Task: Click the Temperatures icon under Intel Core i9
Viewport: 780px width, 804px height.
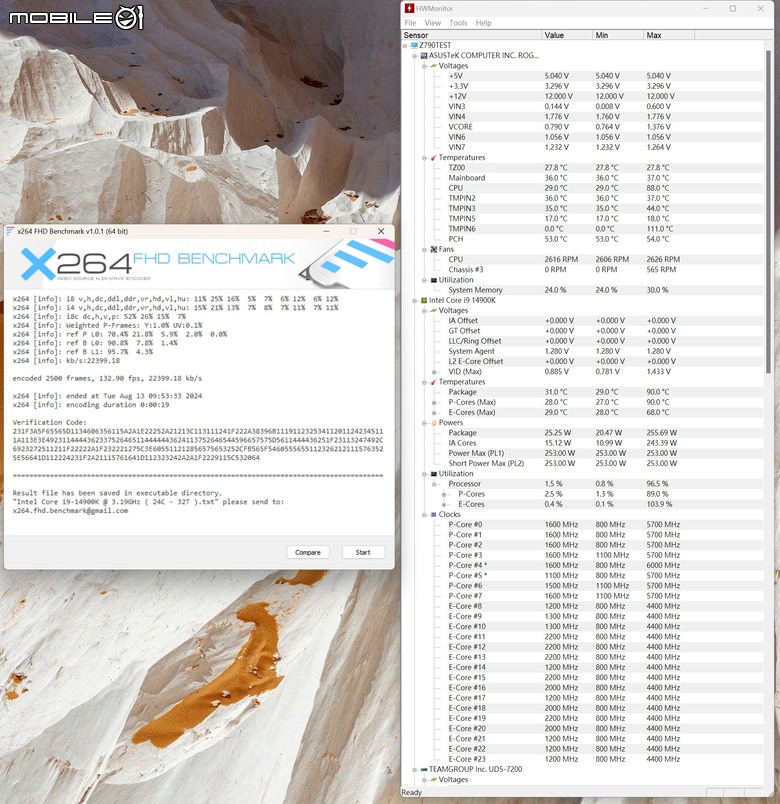Action: (x=434, y=382)
